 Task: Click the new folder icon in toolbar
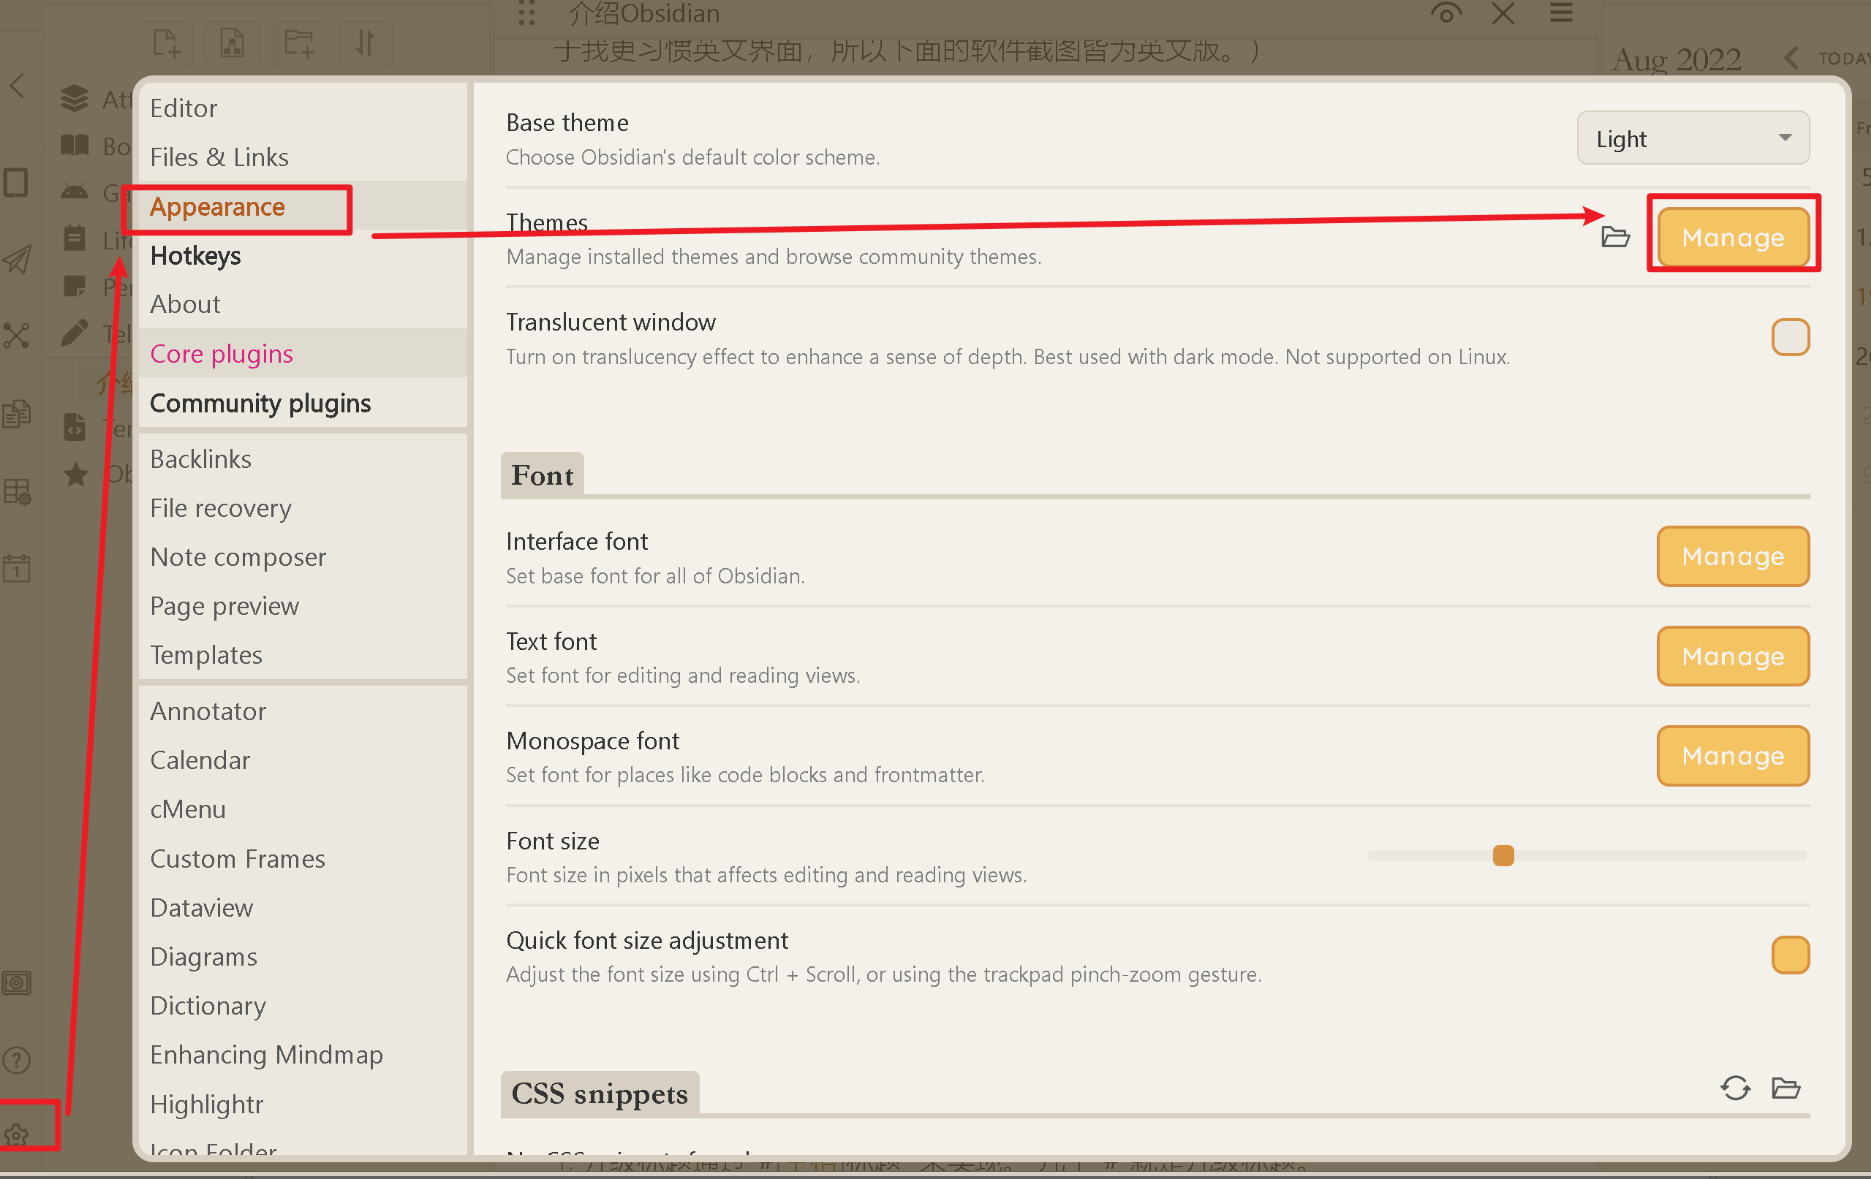(298, 43)
